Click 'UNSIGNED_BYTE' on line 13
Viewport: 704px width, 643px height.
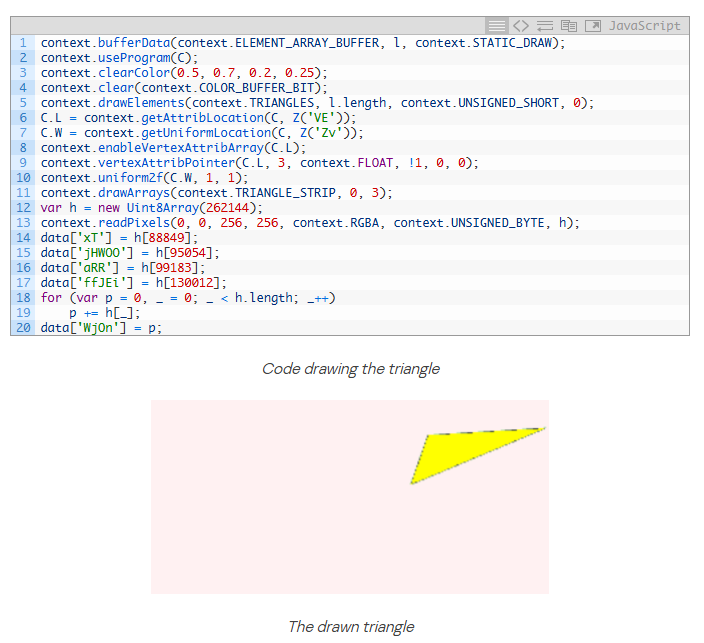point(497,223)
